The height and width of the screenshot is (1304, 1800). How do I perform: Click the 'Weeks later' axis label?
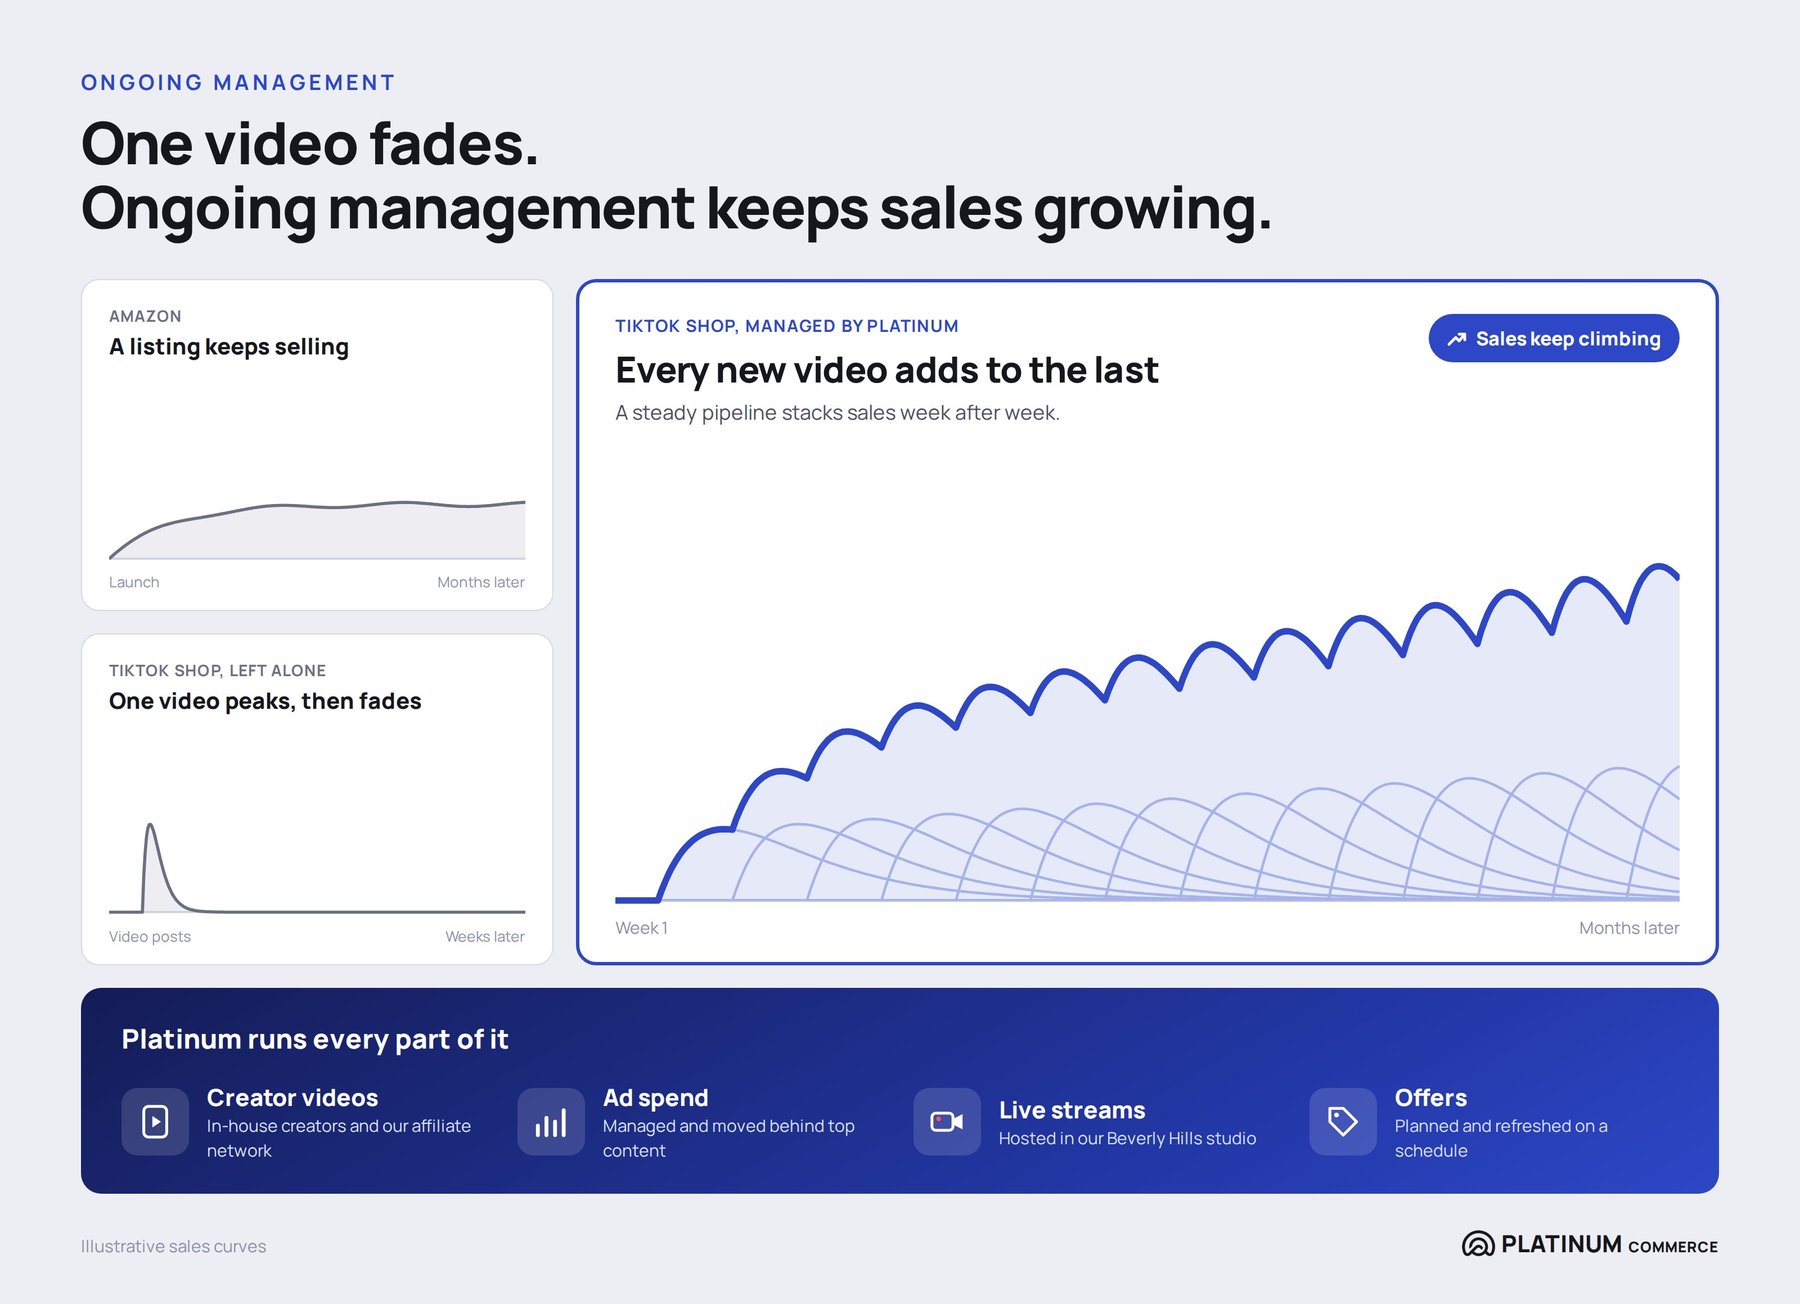[485, 937]
